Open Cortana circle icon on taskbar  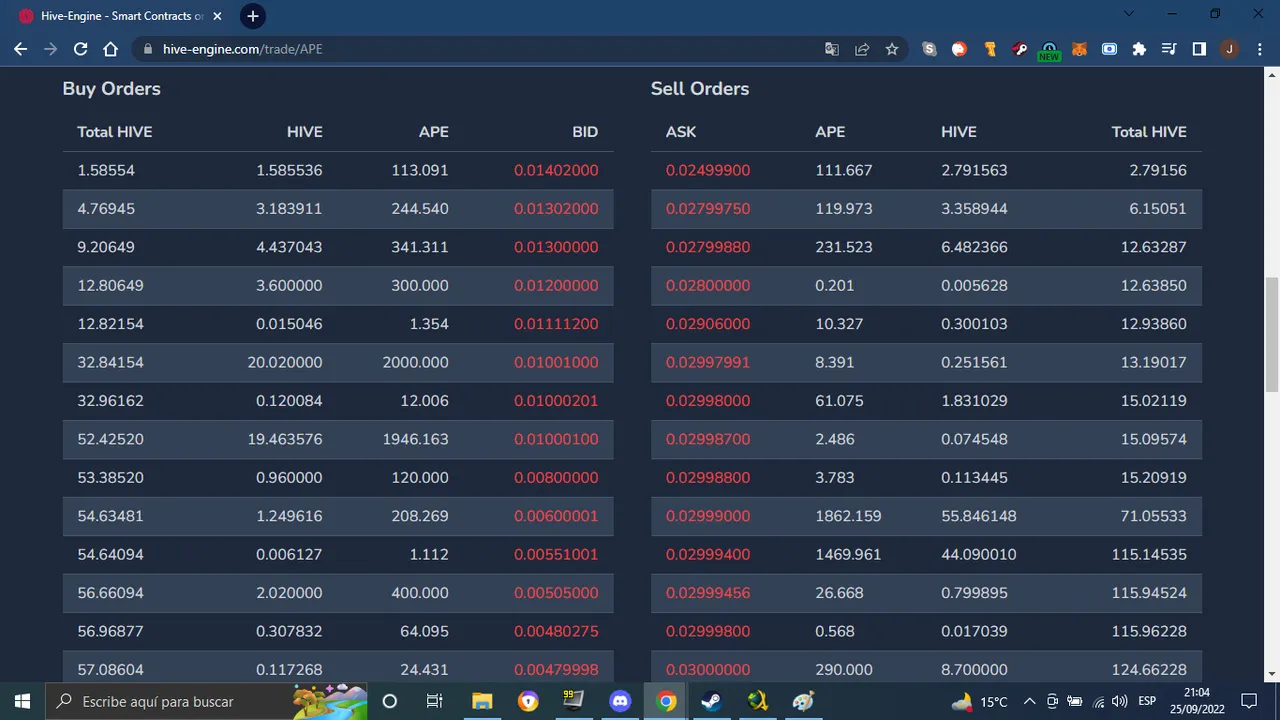[x=390, y=701]
